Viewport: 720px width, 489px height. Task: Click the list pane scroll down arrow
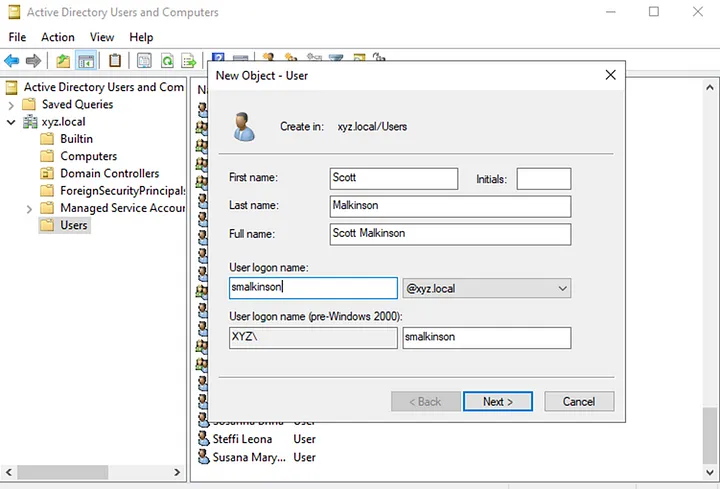[709, 472]
